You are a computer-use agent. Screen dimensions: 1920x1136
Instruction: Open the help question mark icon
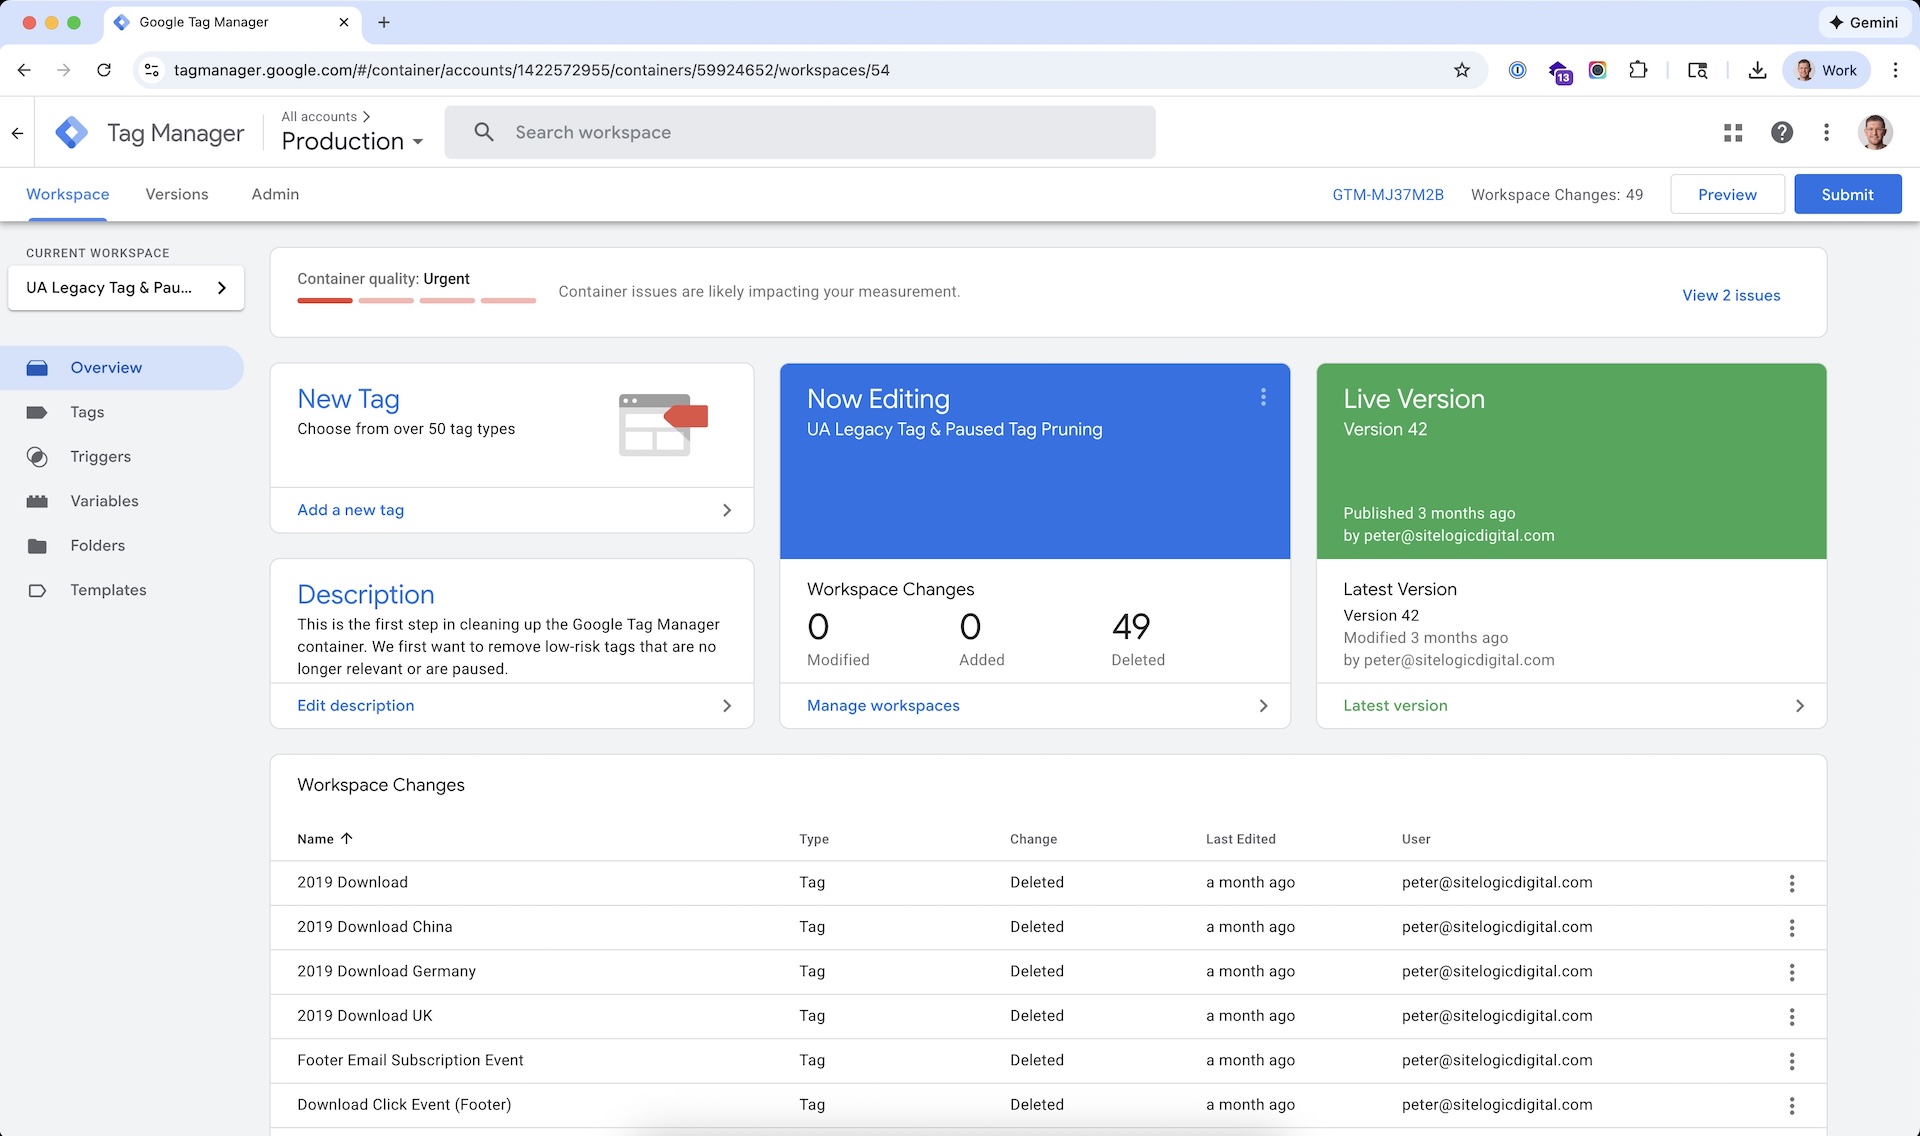click(x=1781, y=132)
